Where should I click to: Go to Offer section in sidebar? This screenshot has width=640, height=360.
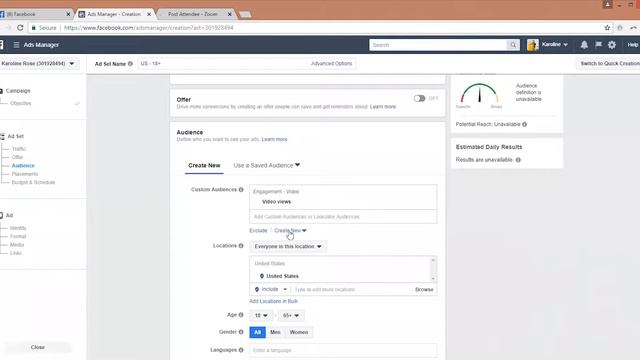[x=17, y=157]
